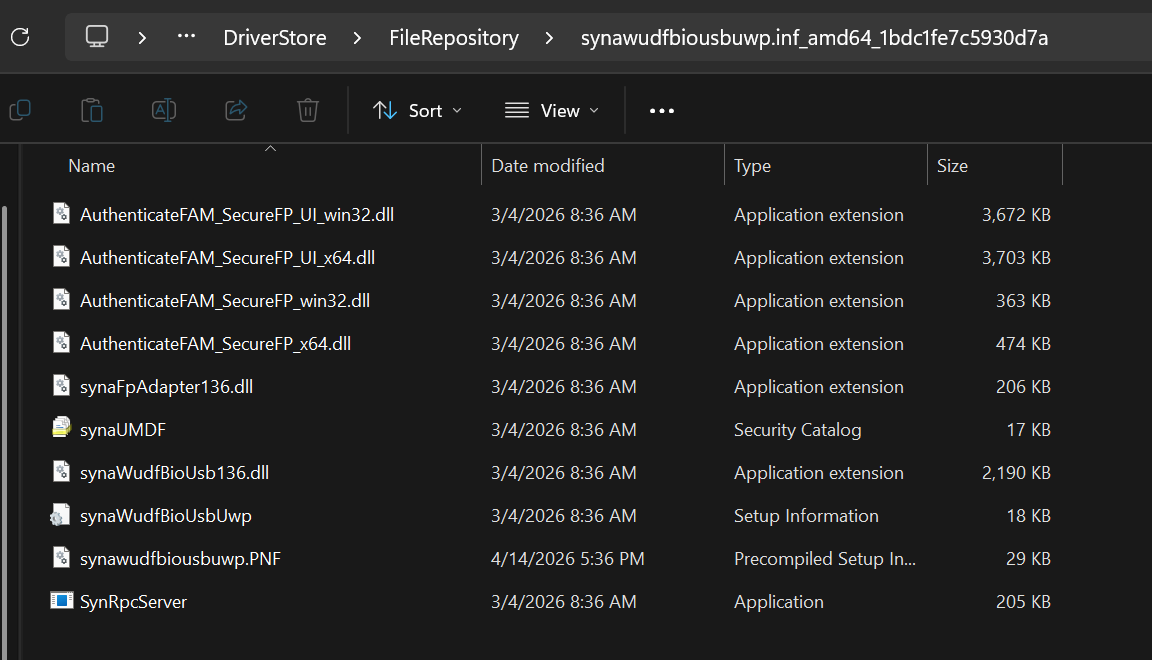This screenshot has width=1152, height=660.
Task: Click the This PC monitor icon in address bar
Action: coord(97,37)
